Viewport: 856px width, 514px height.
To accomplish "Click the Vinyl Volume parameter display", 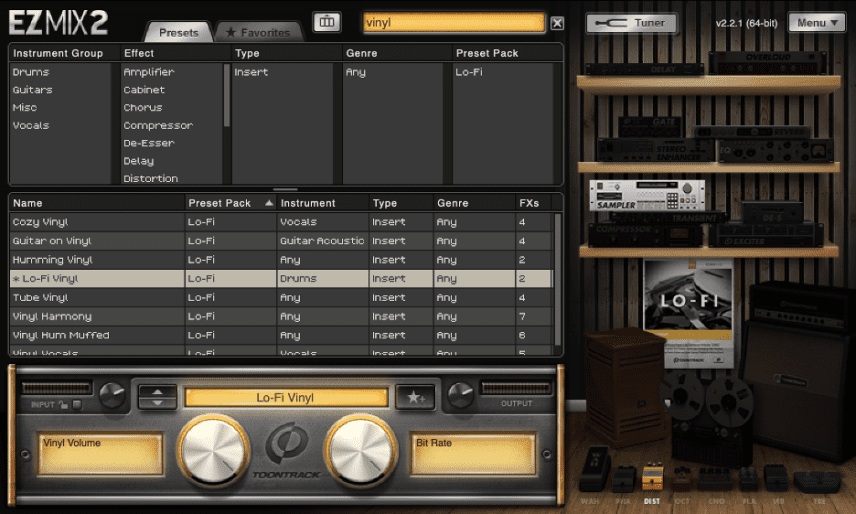I will pyautogui.click(x=100, y=453).
